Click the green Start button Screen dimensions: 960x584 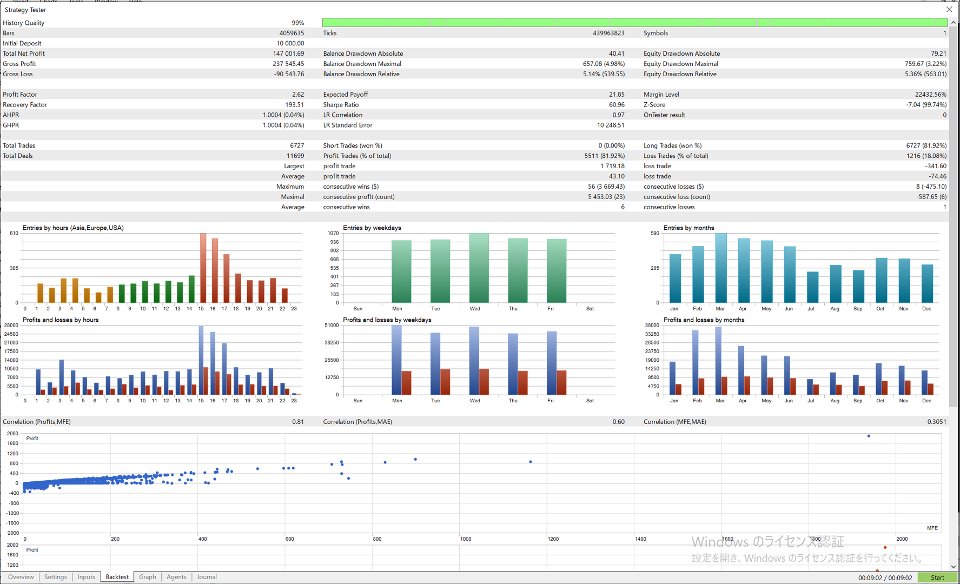937,577
